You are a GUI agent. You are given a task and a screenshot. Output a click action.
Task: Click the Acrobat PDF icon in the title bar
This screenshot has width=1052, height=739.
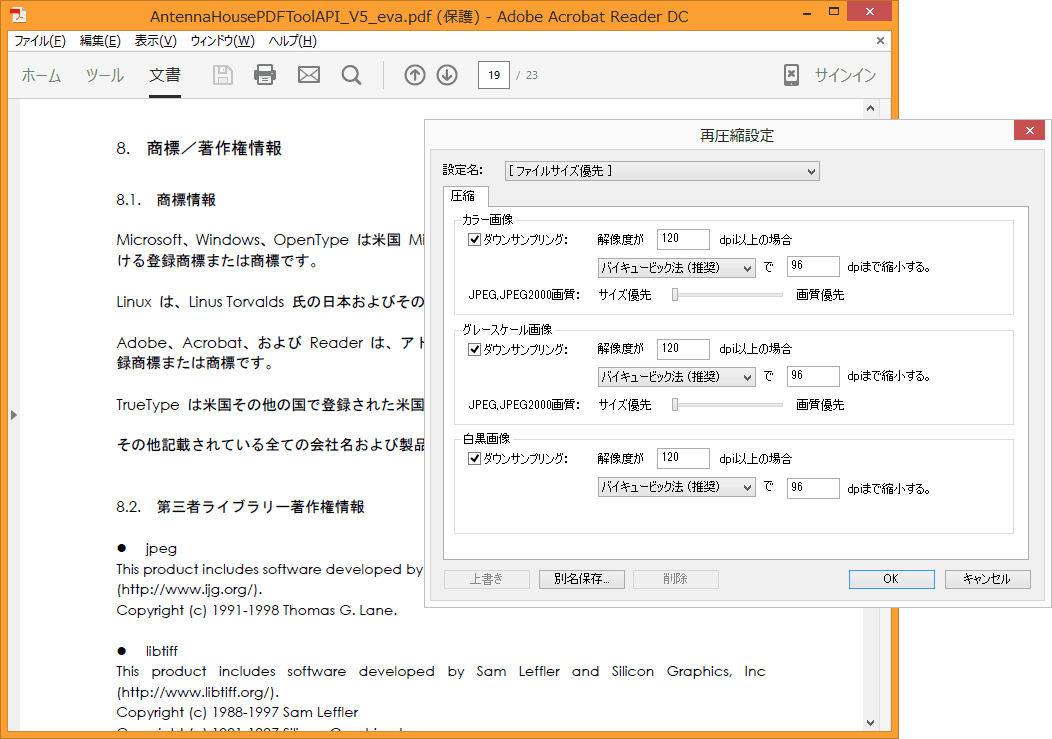point(18,15)
